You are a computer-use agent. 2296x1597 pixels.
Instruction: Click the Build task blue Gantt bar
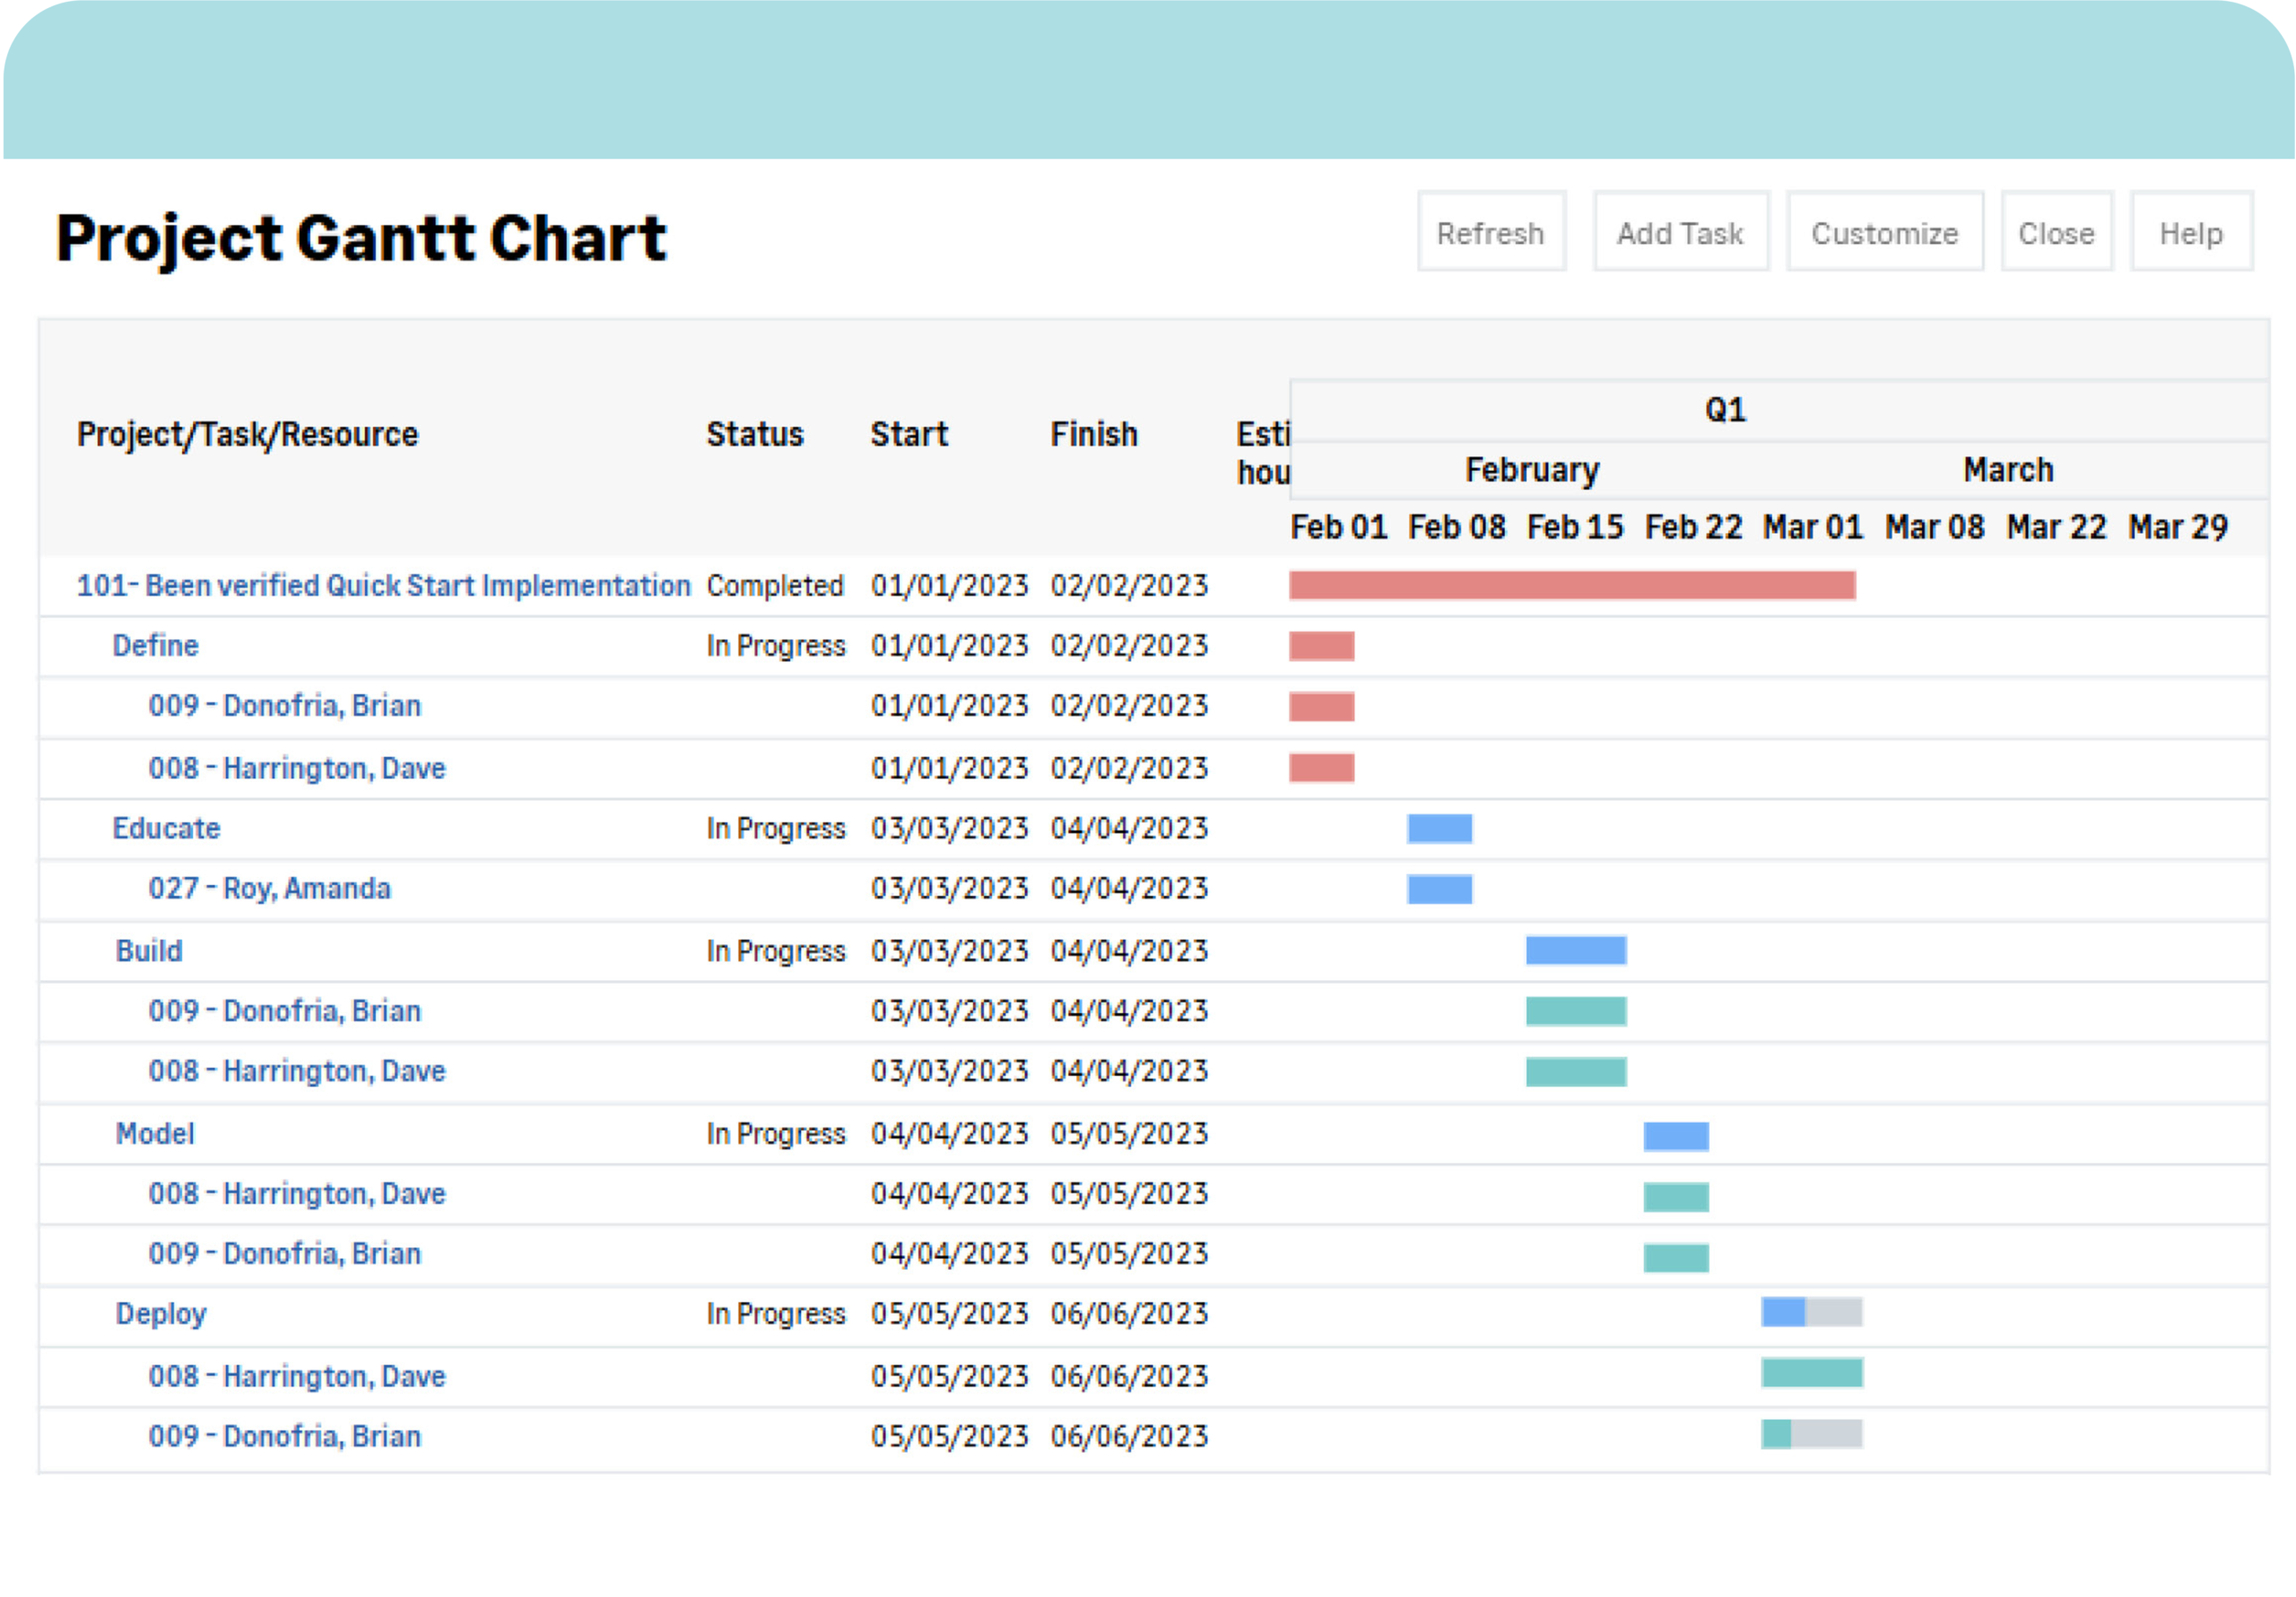1576,950
